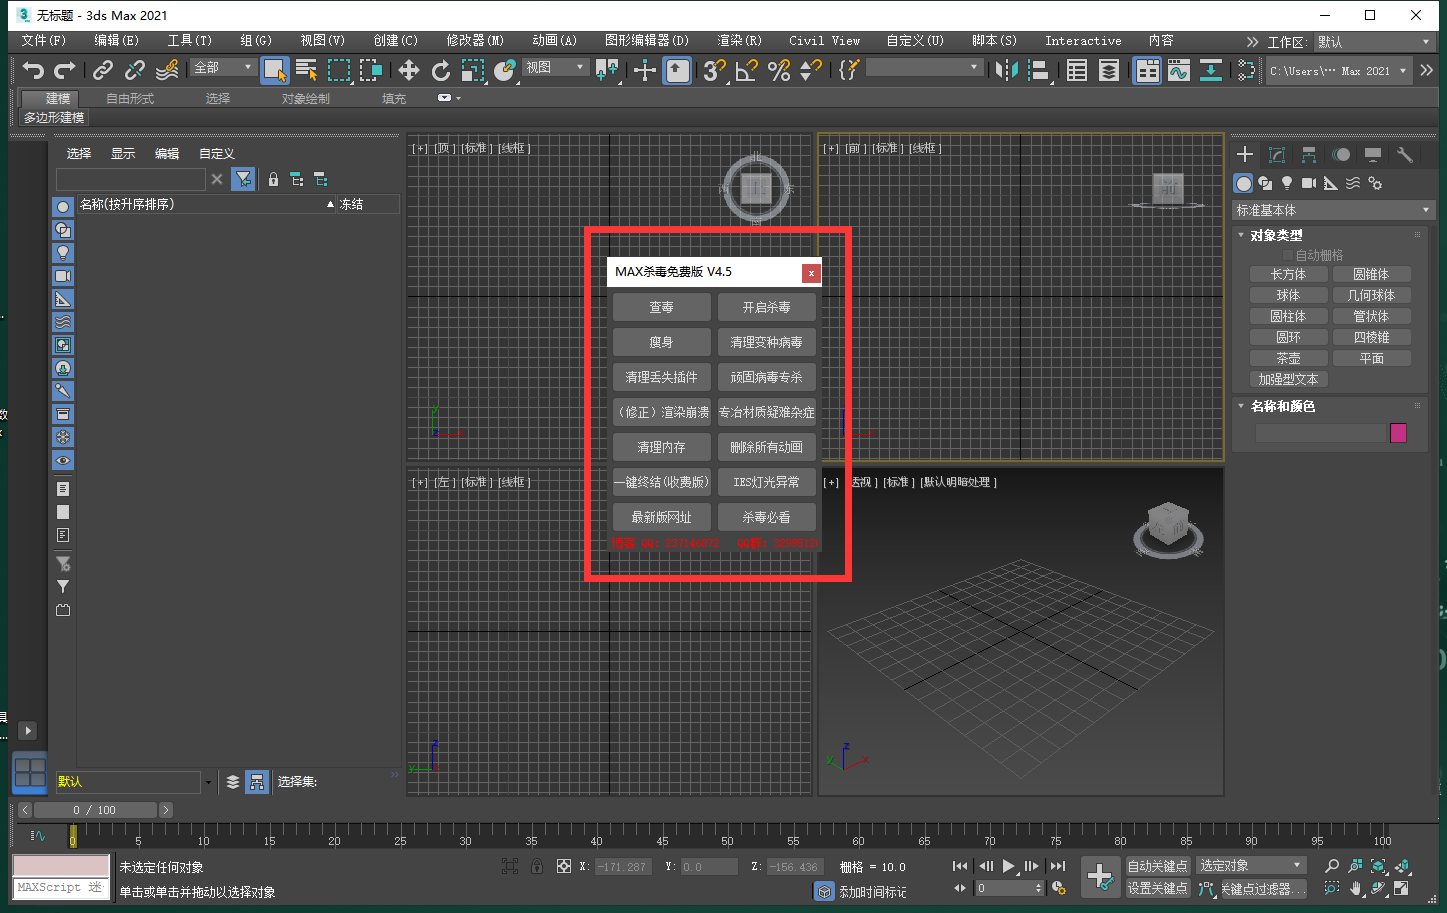Click the Mirror tool icon

pos(1007,70)
